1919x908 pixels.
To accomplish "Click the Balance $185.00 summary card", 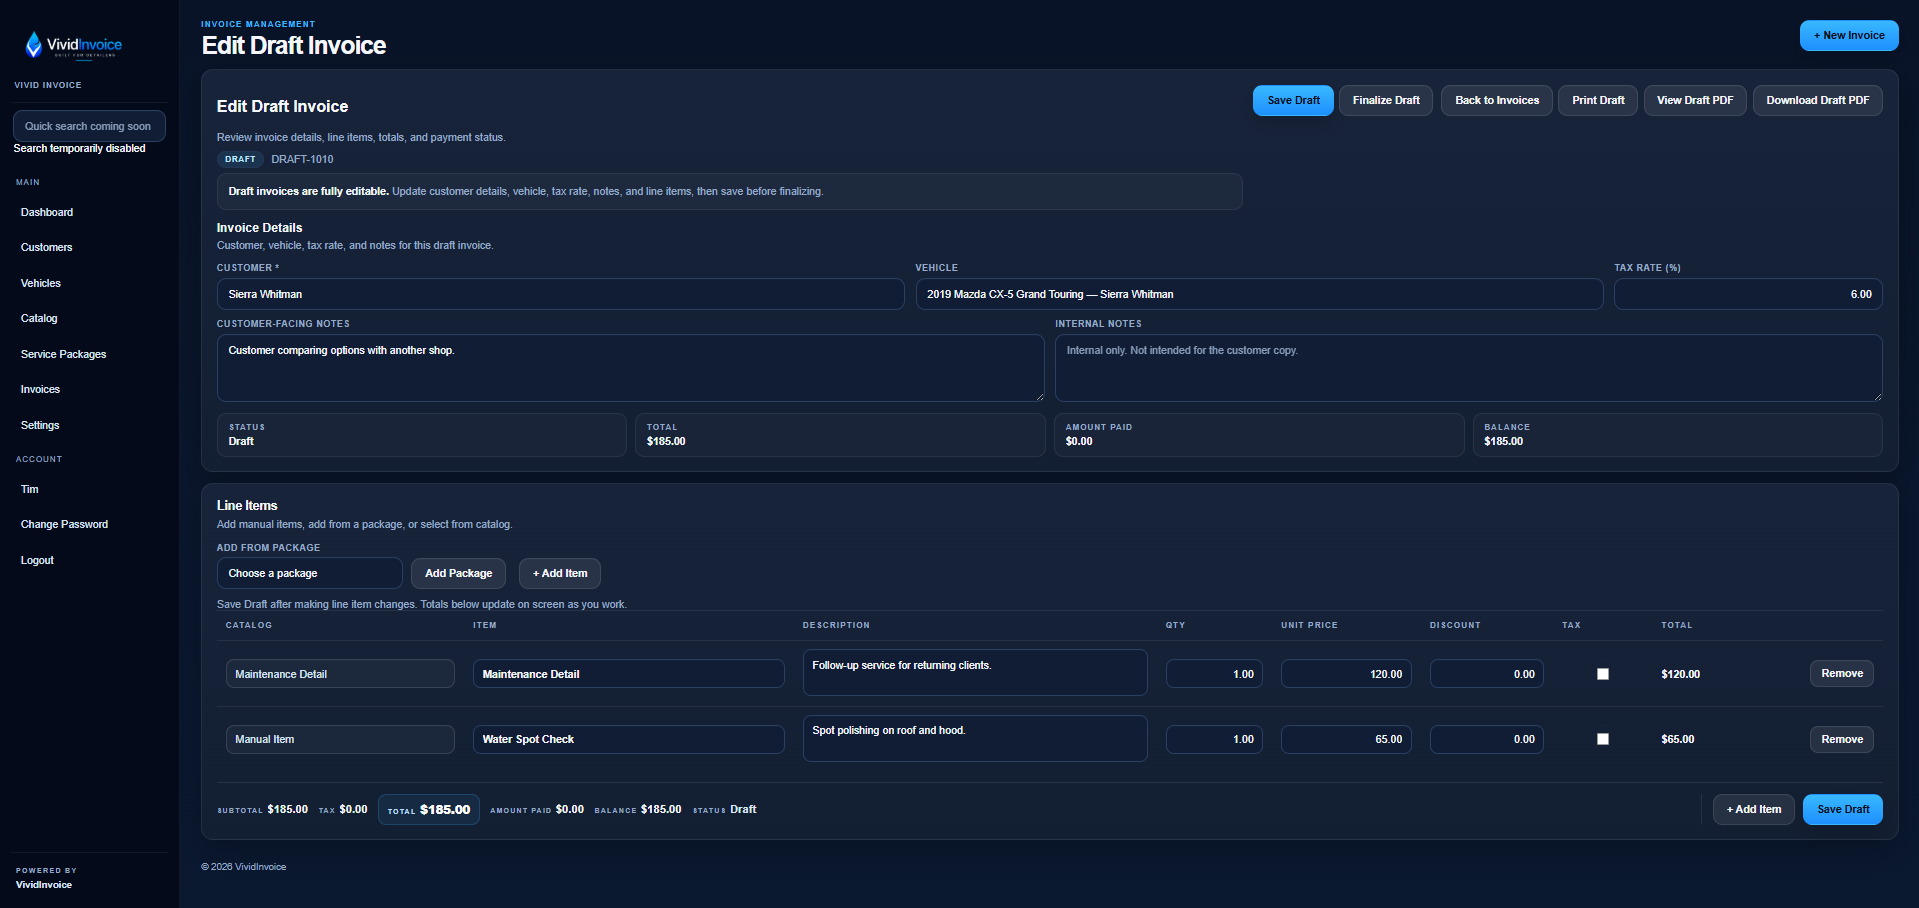I will 1677,435.
